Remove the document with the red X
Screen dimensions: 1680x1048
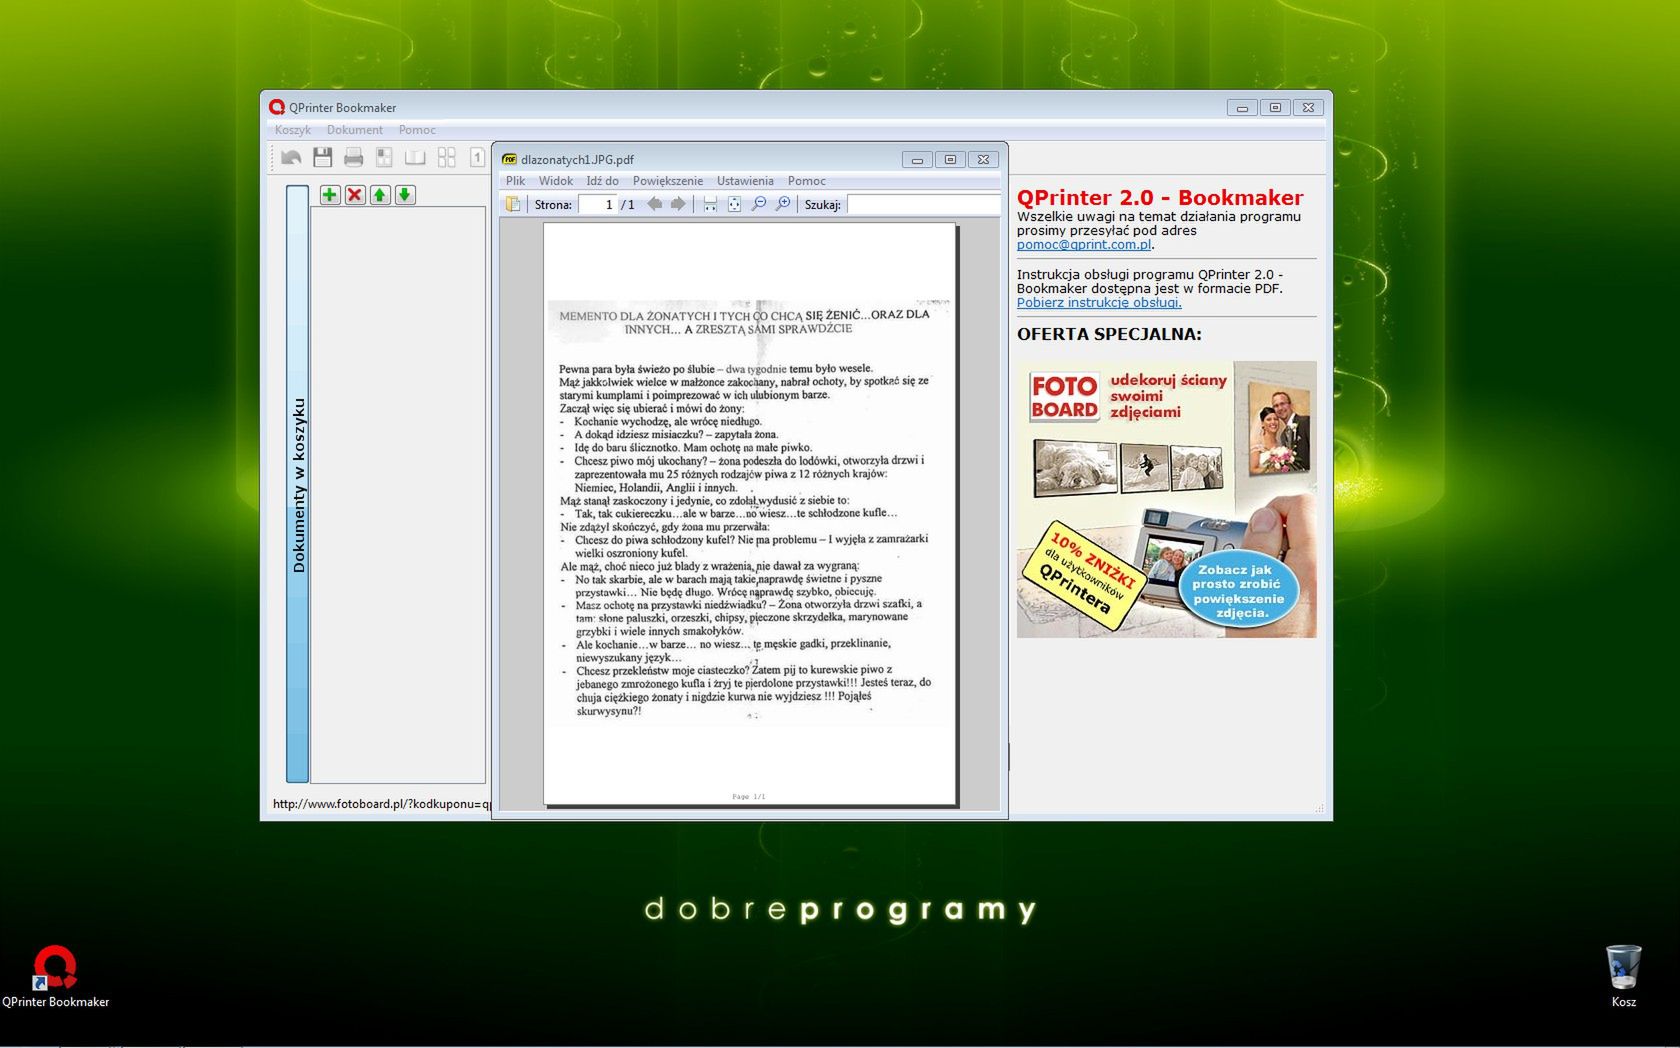click(x=355, y=194)
